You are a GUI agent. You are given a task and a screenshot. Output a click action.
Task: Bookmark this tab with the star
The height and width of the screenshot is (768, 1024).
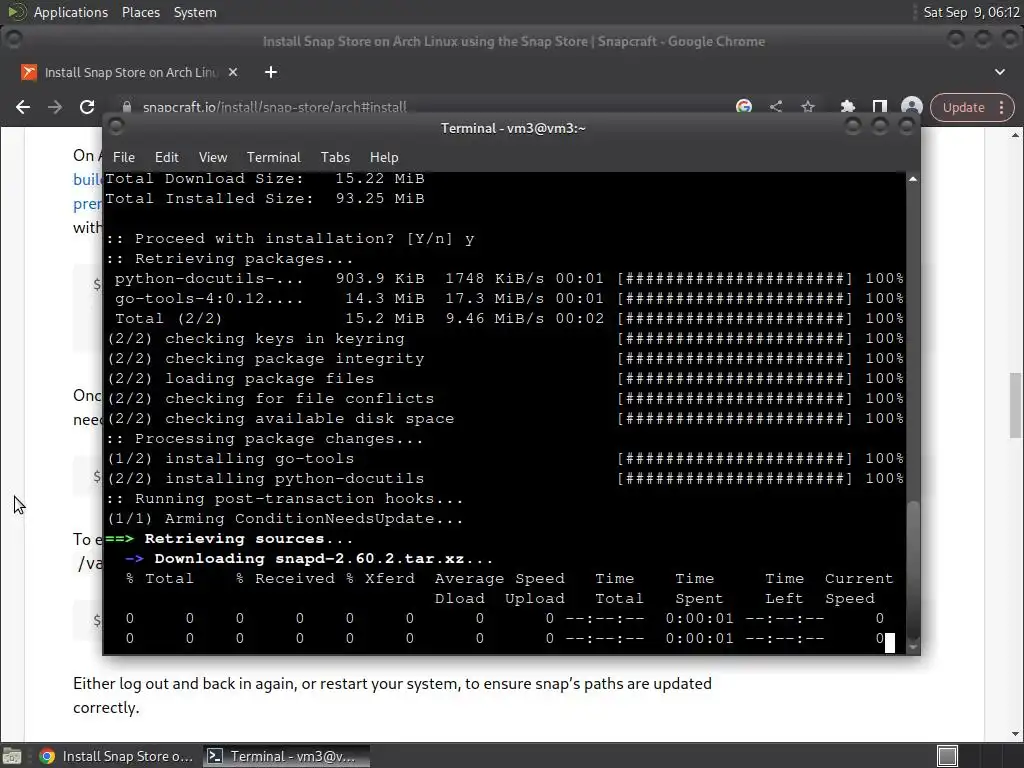pyautogui.click(x=808, y=106)
